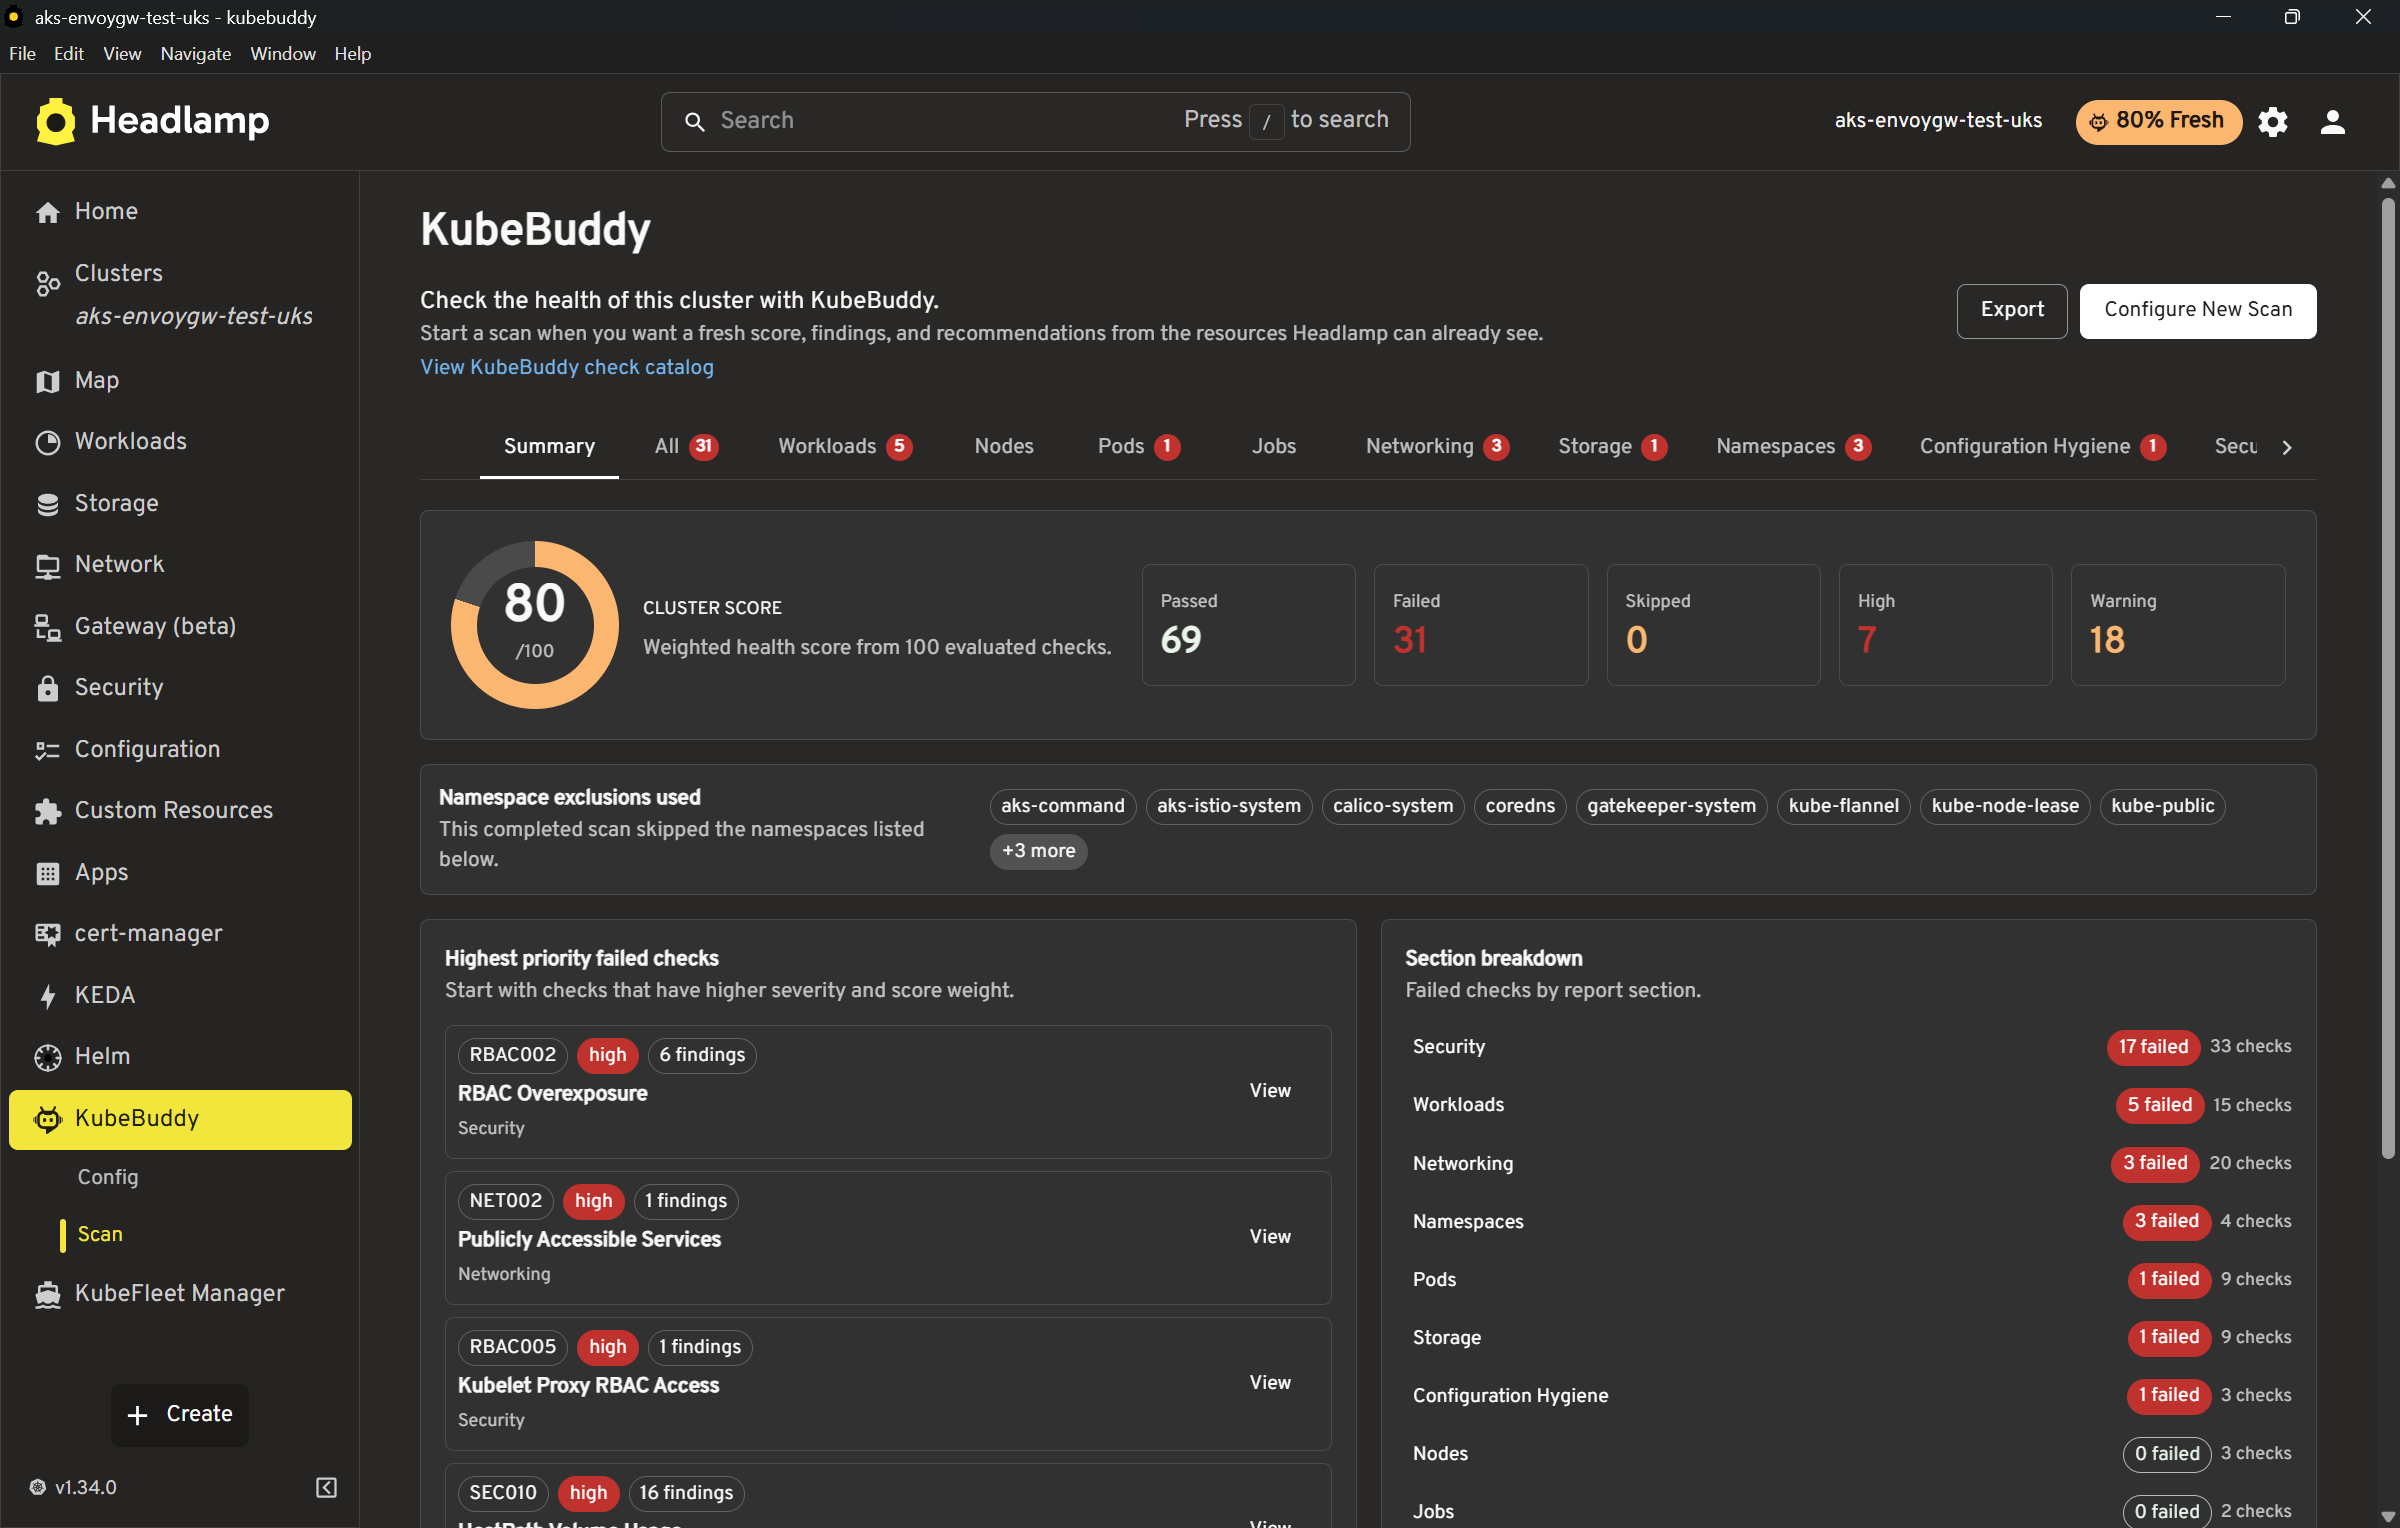Click the Configuration sidebar icon
The width and height of the screenshot is (2400, 1528).
pos(47,750)
